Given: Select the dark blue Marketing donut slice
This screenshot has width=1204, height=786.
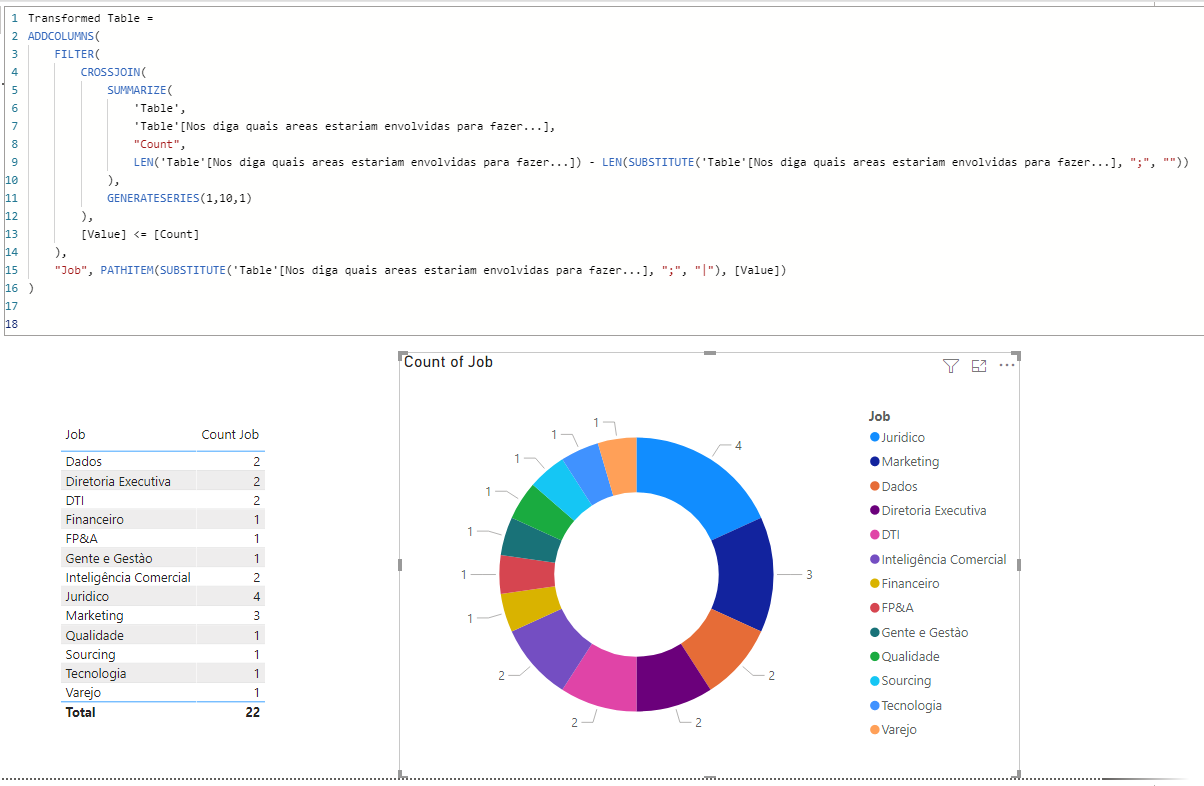Looking at the screenshot, I should [x=746, y=576].
